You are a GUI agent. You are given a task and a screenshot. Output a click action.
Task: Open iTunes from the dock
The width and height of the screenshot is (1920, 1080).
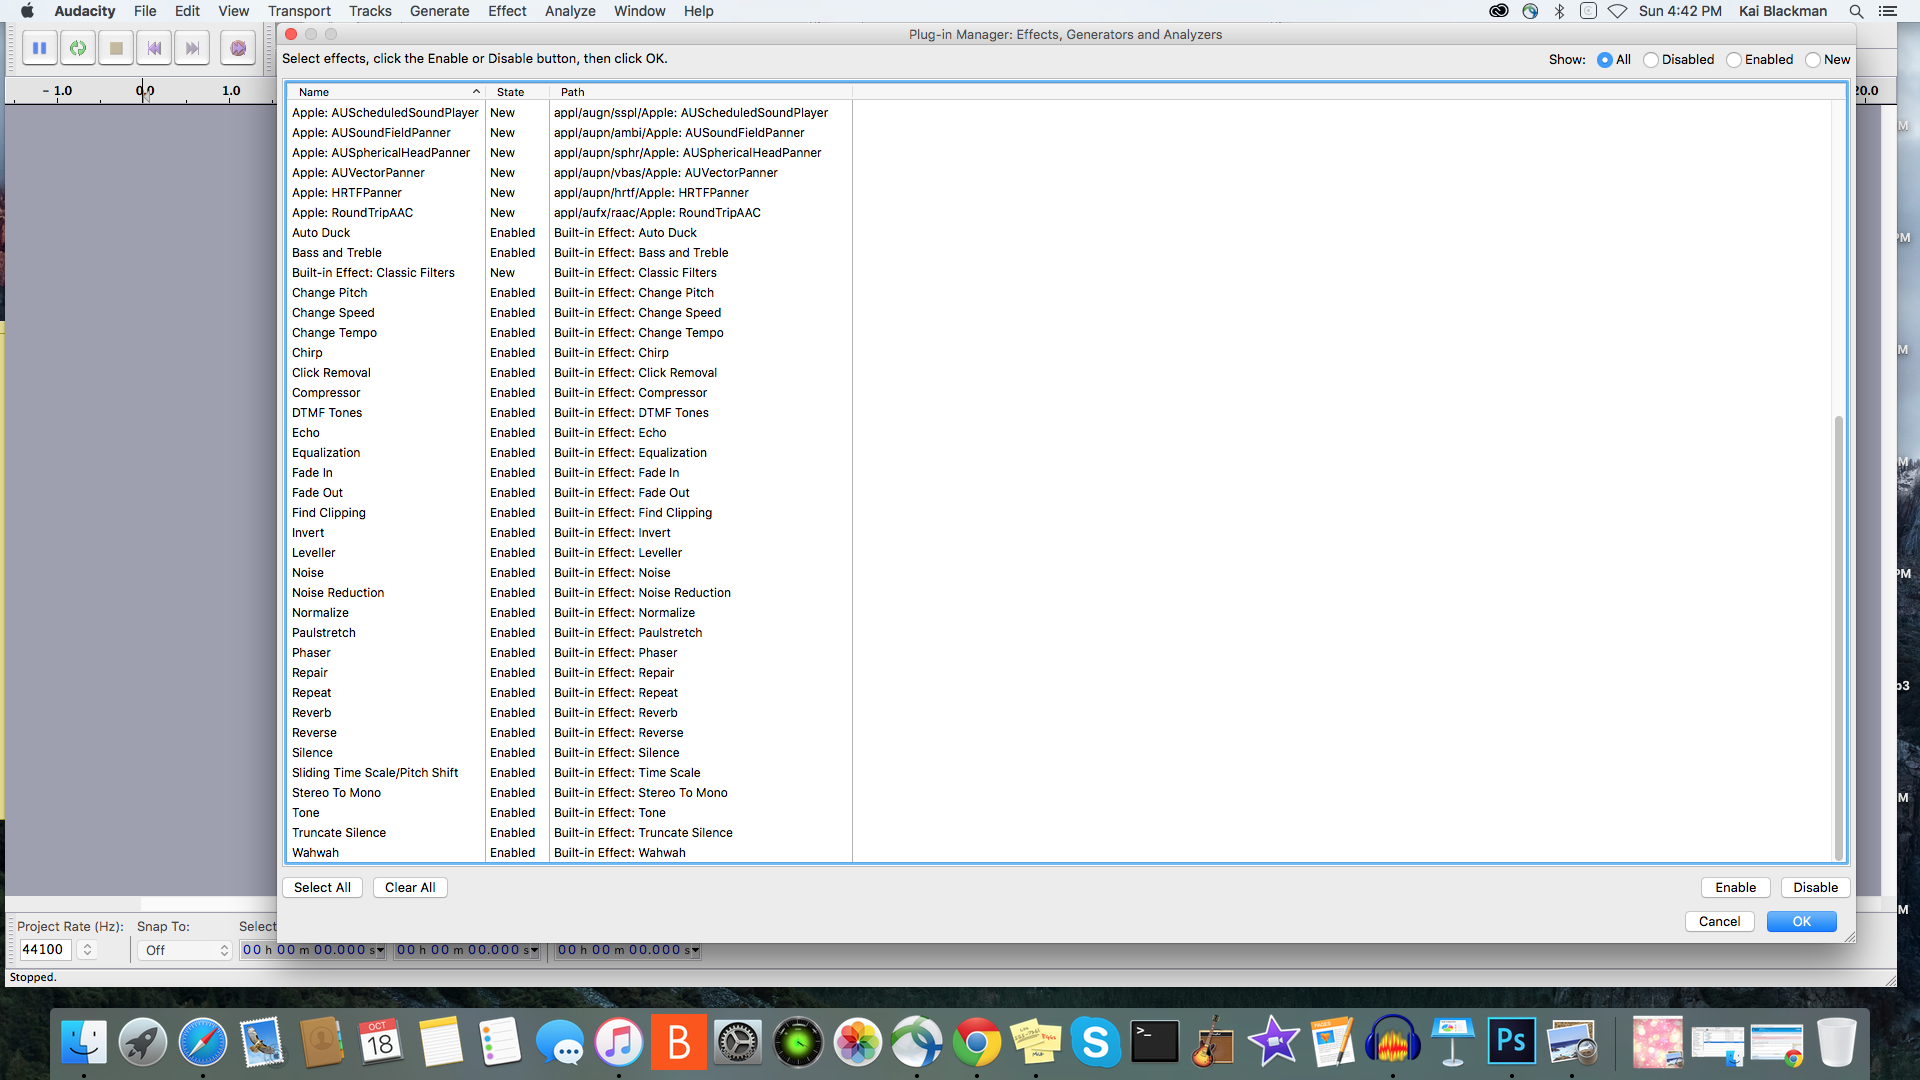618,1042
